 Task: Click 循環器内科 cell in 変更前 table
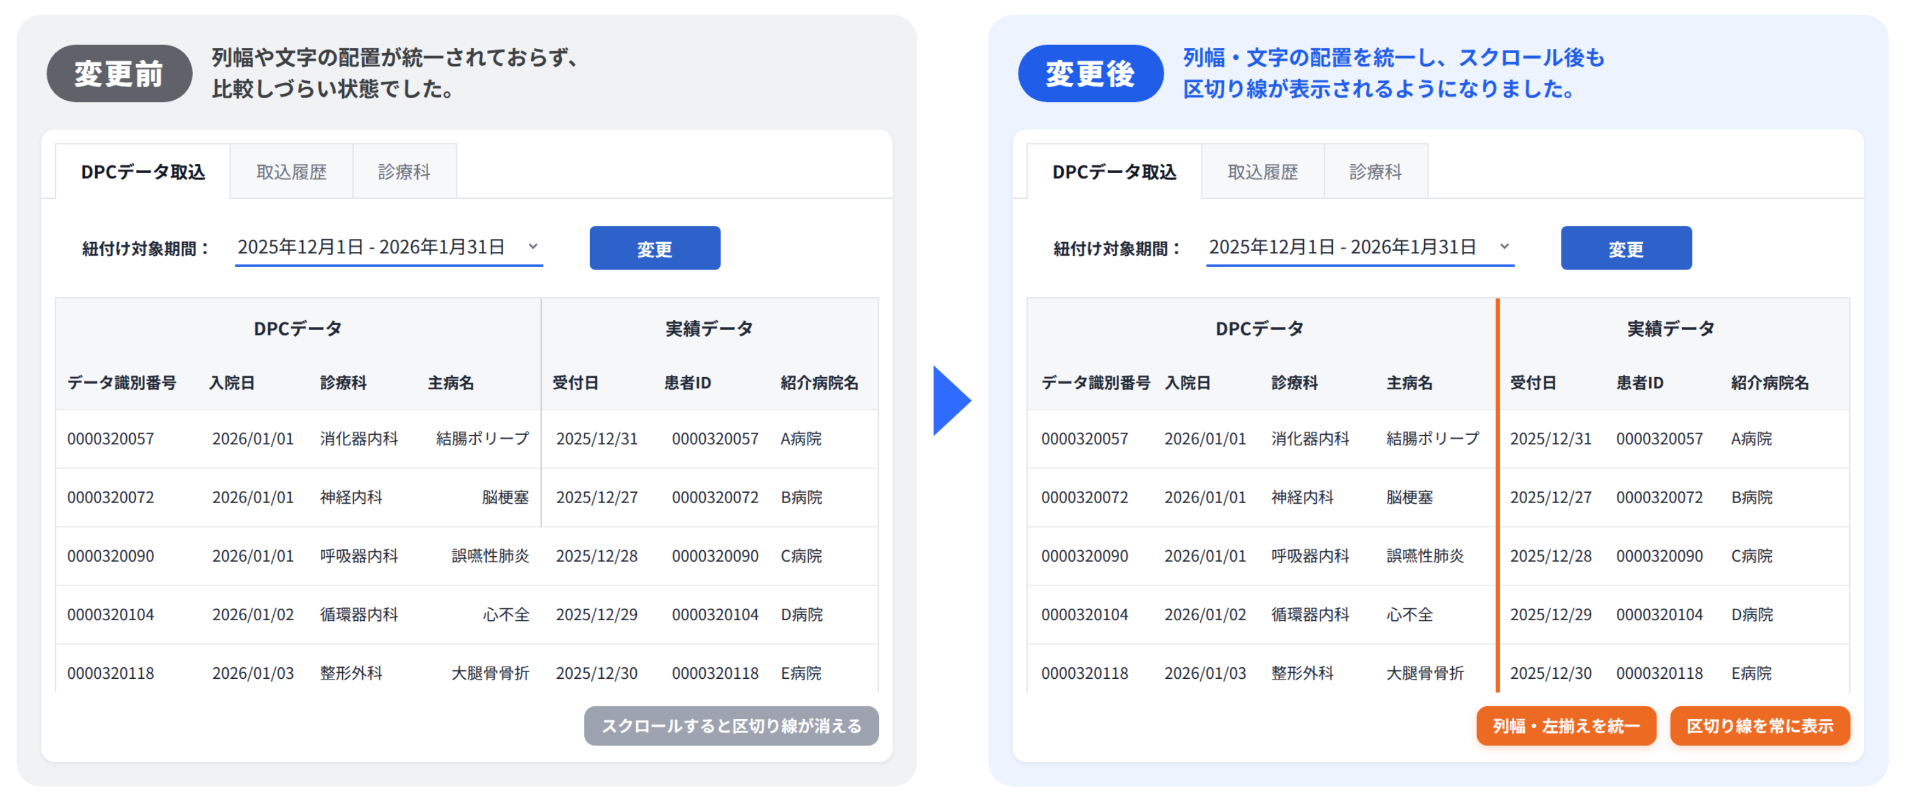[x=359, y=615]
